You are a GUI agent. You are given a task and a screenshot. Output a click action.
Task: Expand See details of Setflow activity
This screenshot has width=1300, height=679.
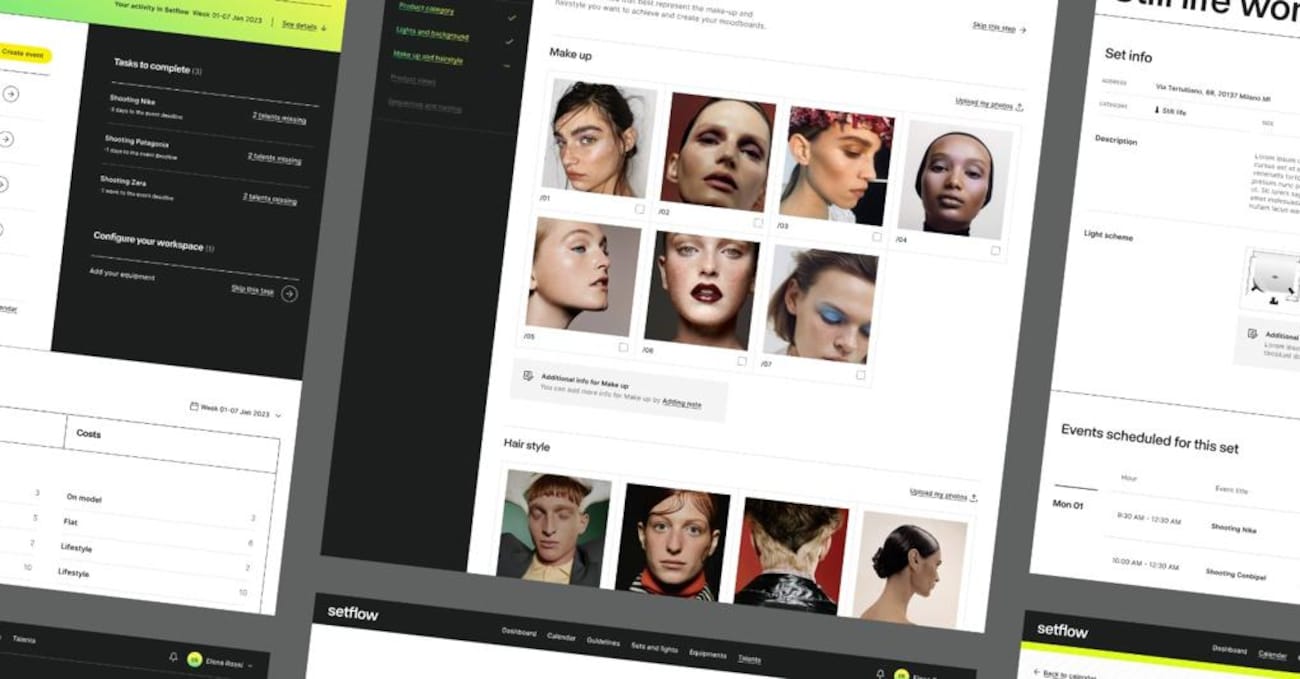pyautogui.click(x=304, y=26)
